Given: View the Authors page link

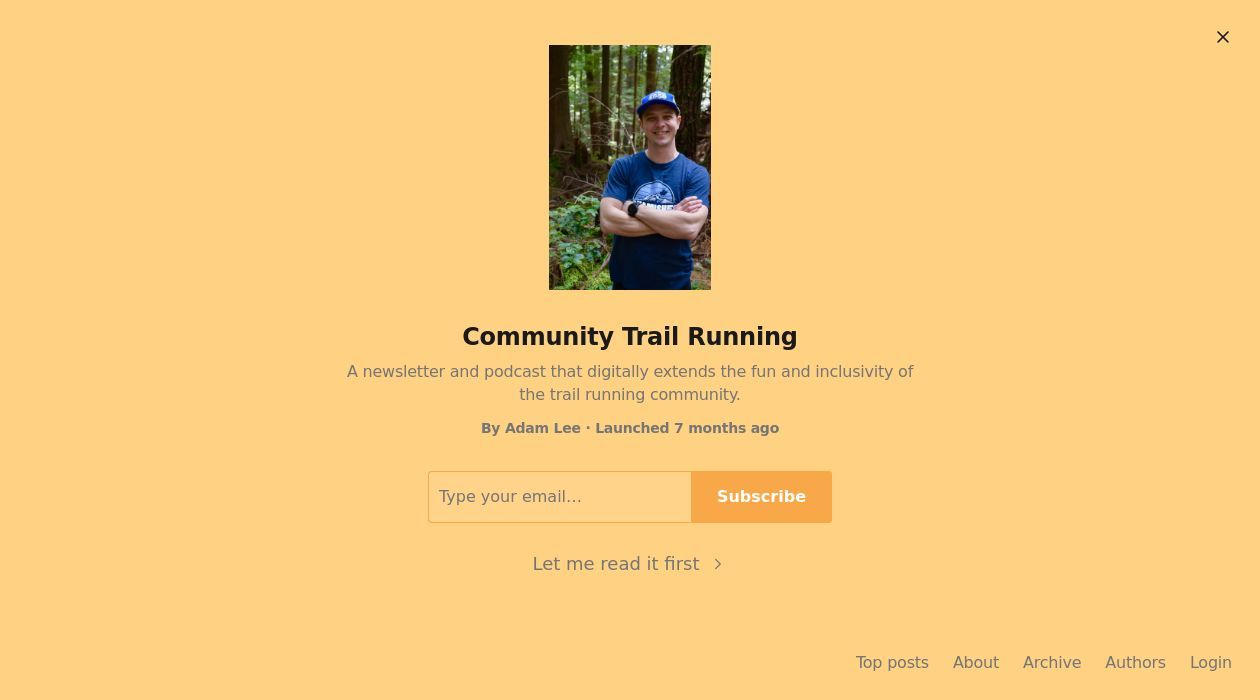Looking at the screenshot, I should coord(1135,662).
